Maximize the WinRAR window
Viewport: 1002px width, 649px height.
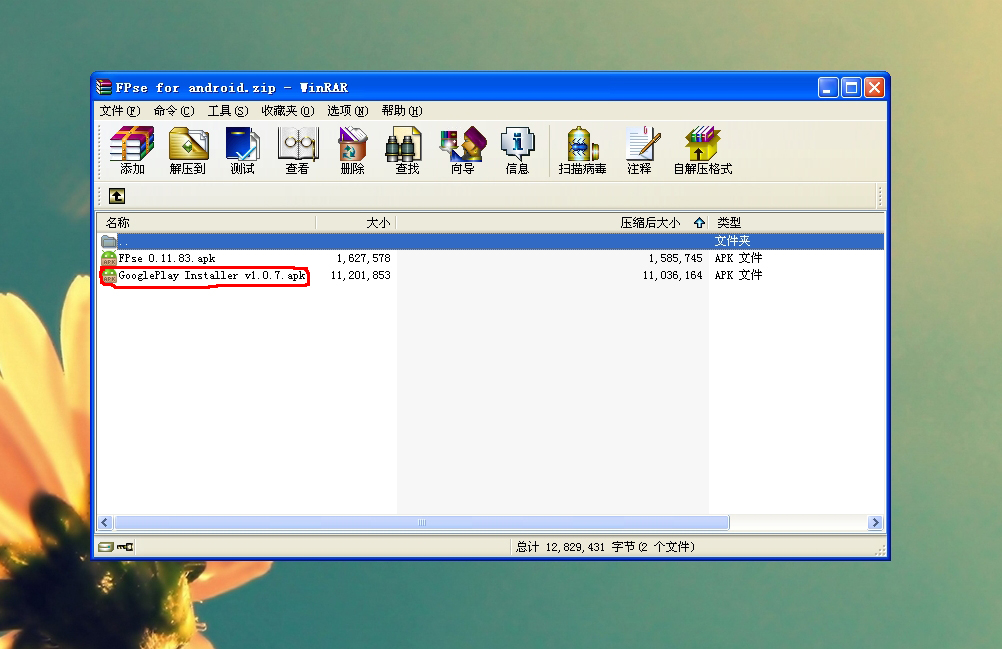[851, 88]
